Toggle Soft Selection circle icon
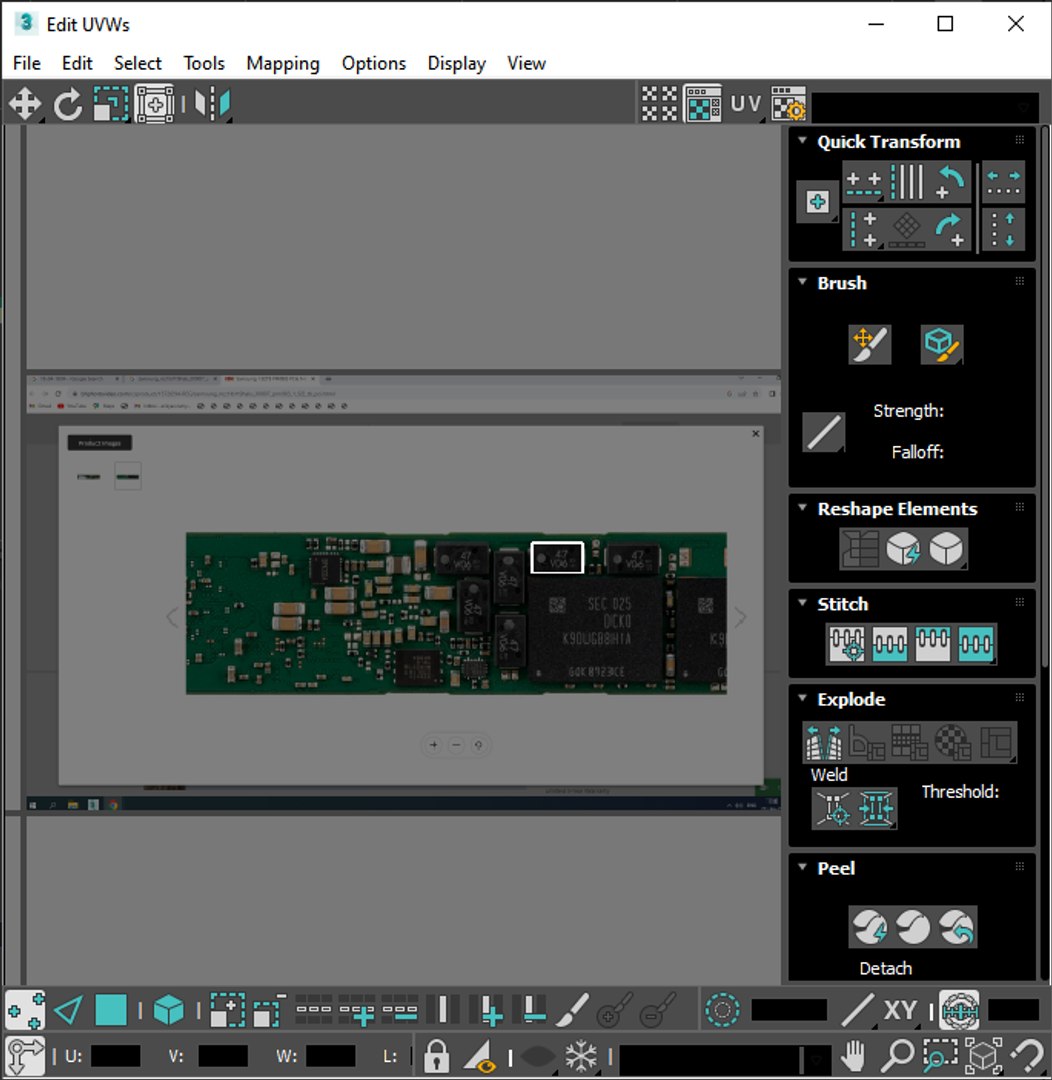This screenshot has height=1080, width=1052. (x=723, y=1010)
